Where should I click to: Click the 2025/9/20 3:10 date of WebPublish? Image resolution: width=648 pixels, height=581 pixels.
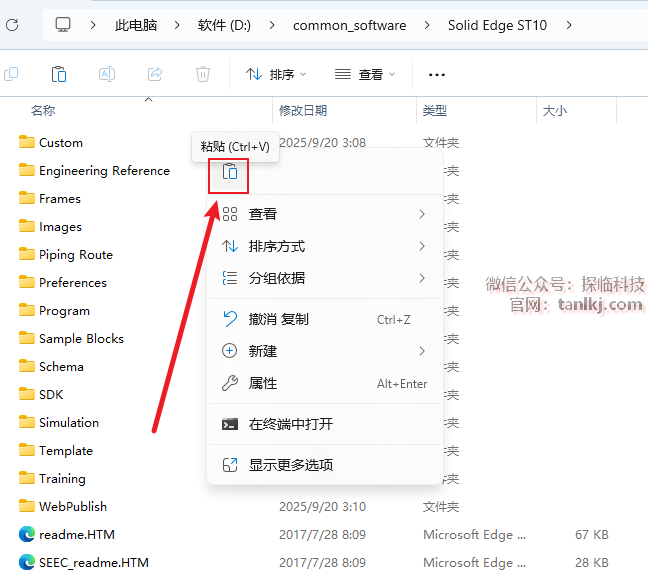click(322, 506)
